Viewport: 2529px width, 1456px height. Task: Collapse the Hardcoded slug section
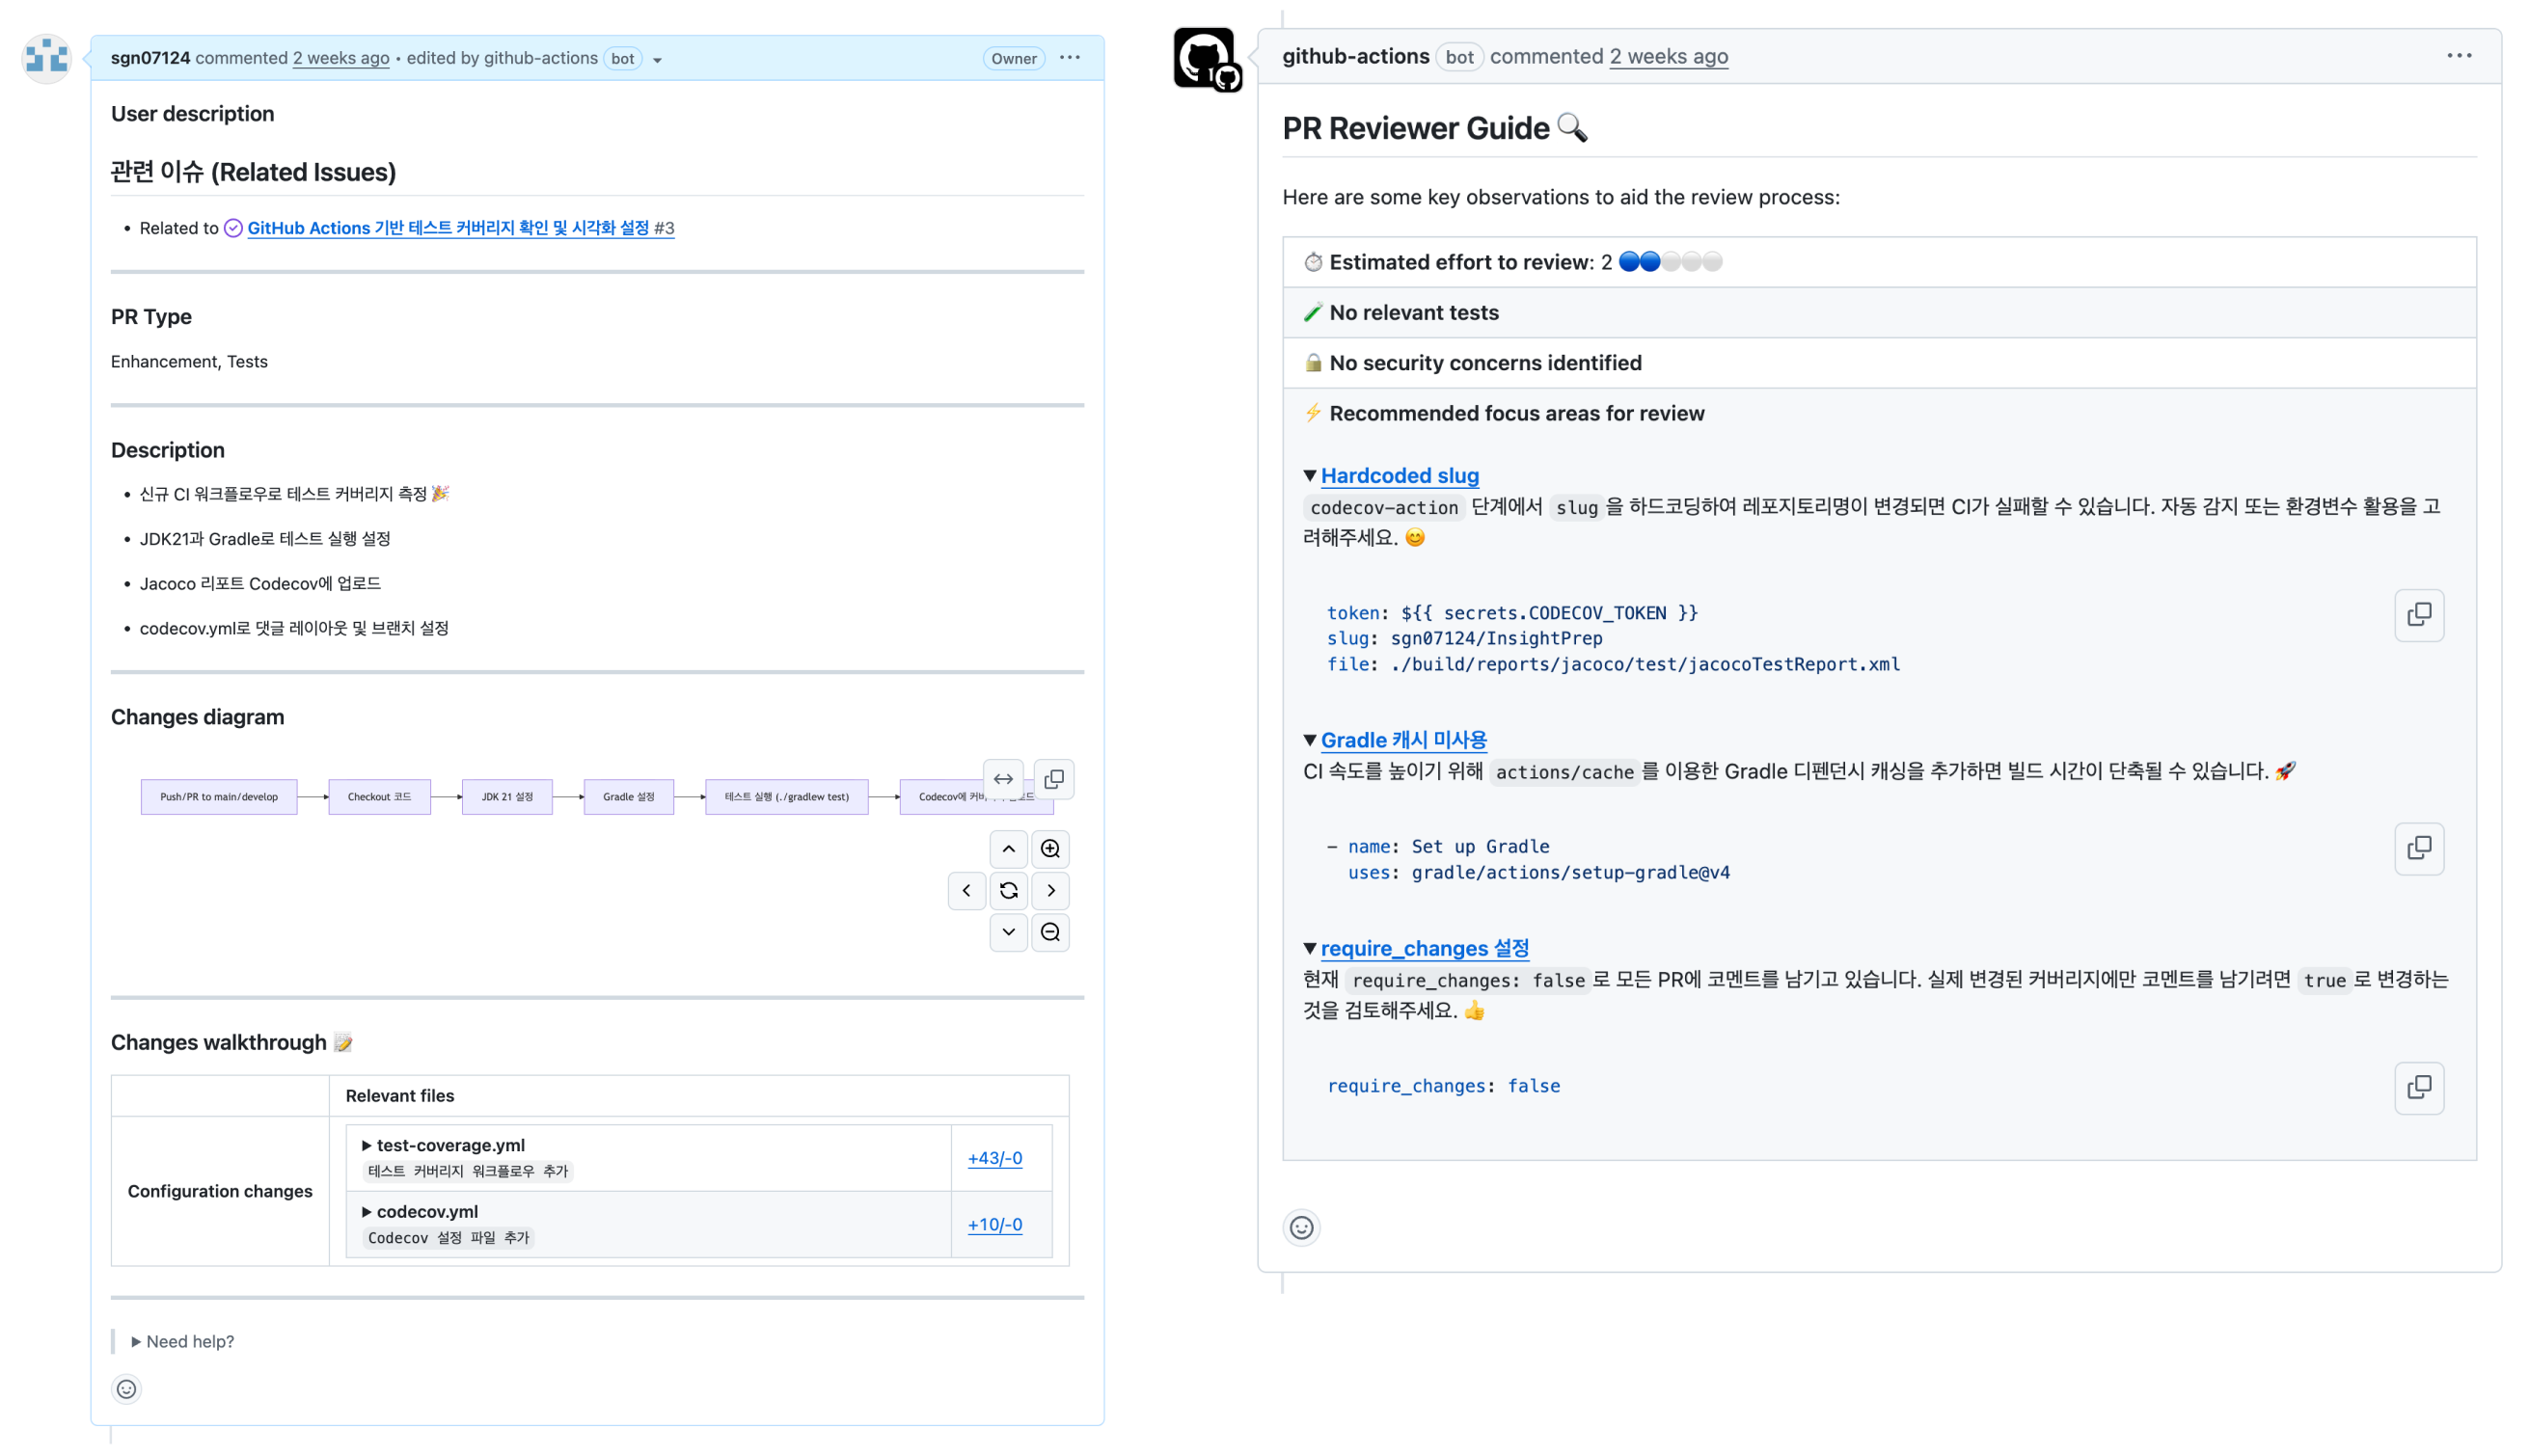pyautogui.click(x=1309, y=476)
